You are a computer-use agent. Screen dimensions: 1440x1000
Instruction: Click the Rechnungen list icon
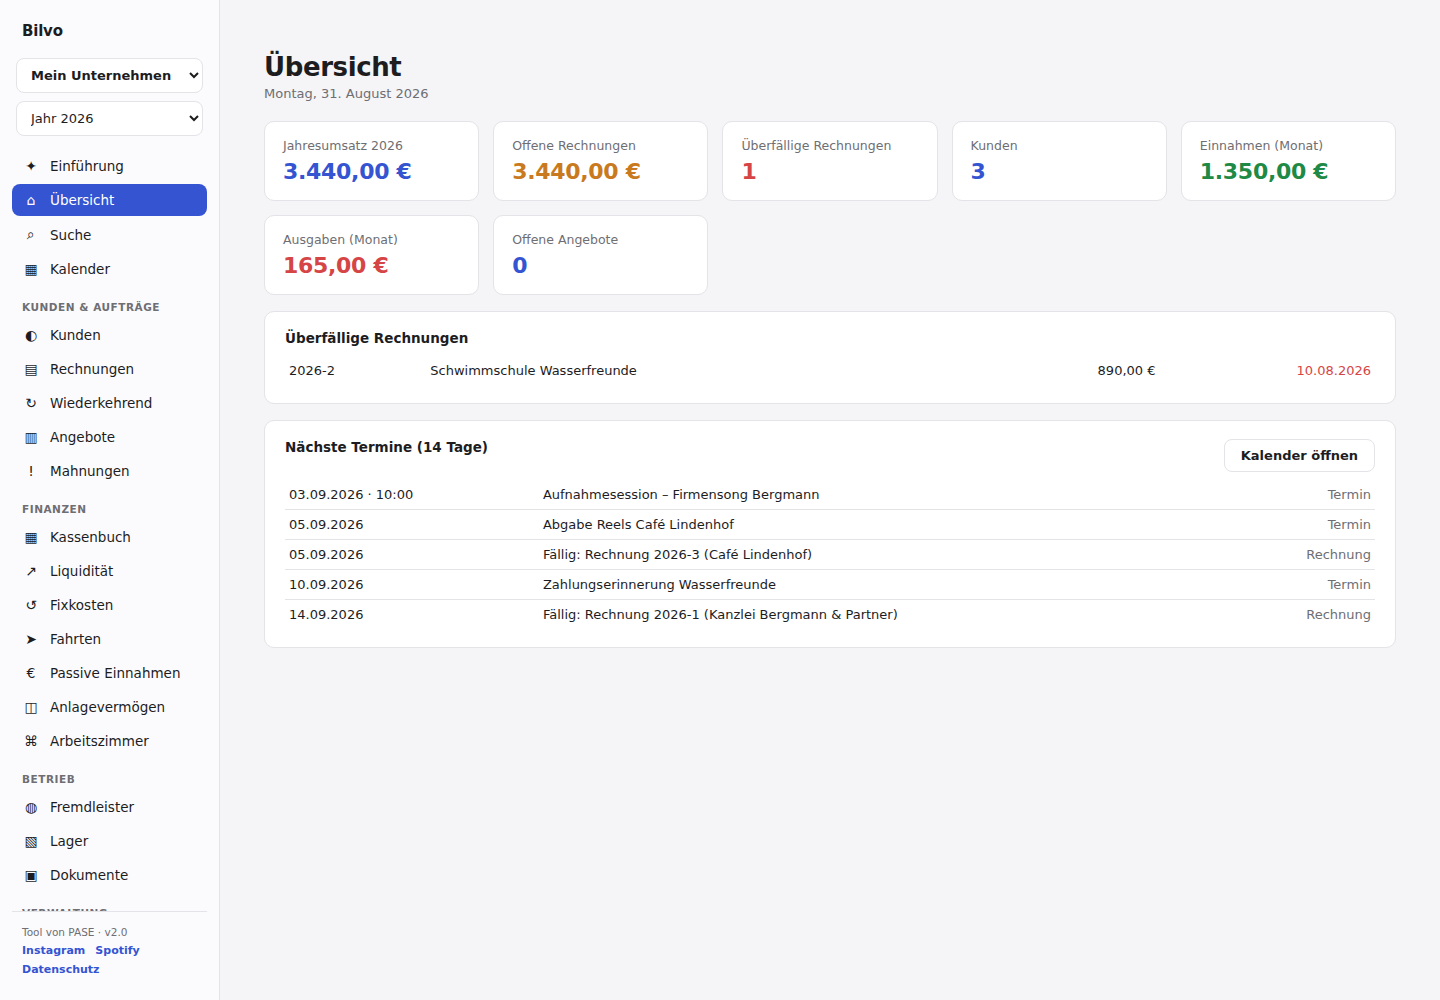point(31,369)
